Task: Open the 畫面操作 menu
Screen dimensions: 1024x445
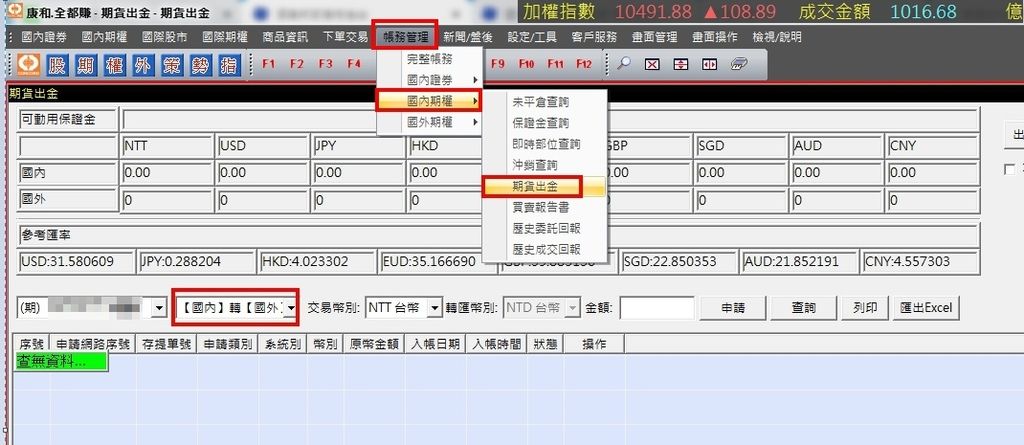Action: coord(714,37)
